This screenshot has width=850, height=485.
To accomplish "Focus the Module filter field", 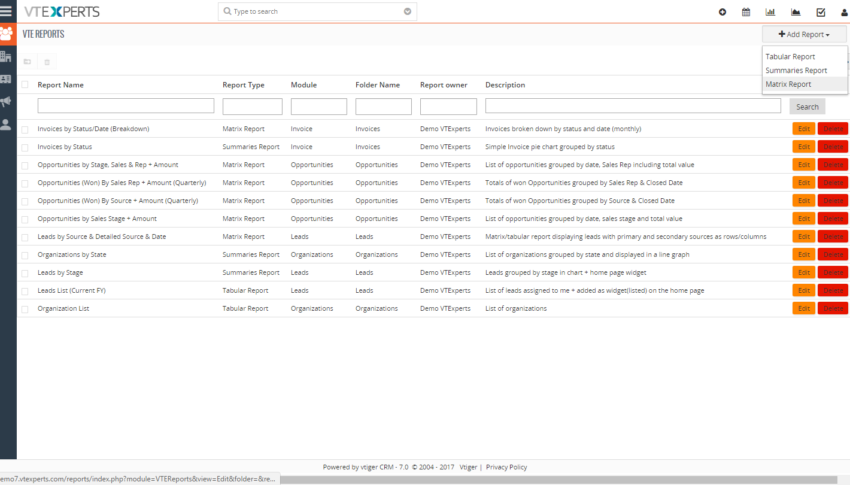I will pyautogui.click(x=319, y=106).
